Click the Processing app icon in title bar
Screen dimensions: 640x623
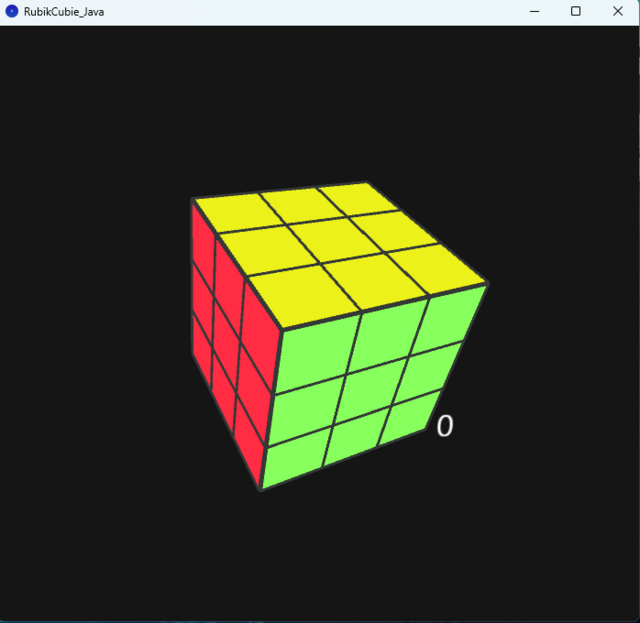coord(12,11)
